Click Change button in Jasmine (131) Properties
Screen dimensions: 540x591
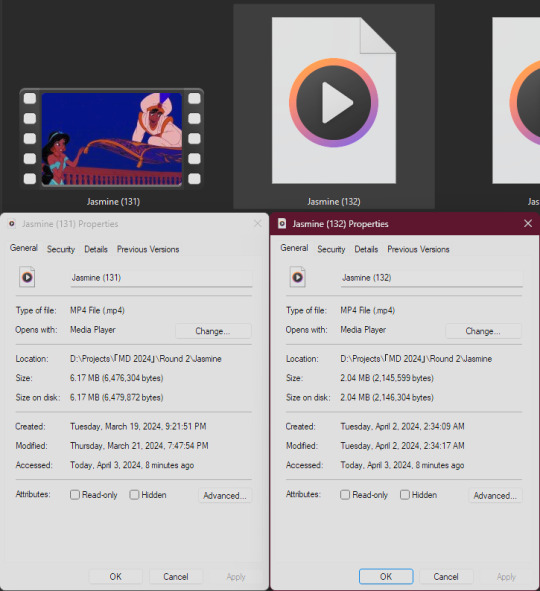[x=213, y=331]
